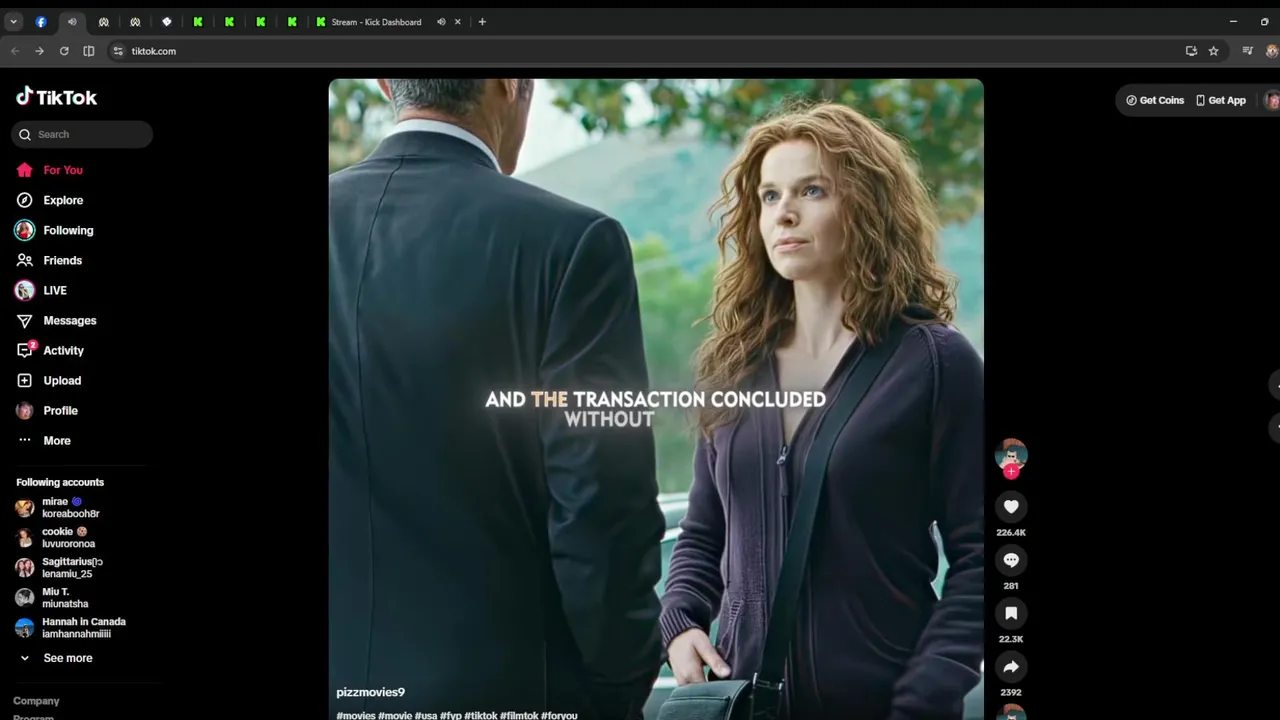
Task: Click the Get App button
Action: 1221,100
